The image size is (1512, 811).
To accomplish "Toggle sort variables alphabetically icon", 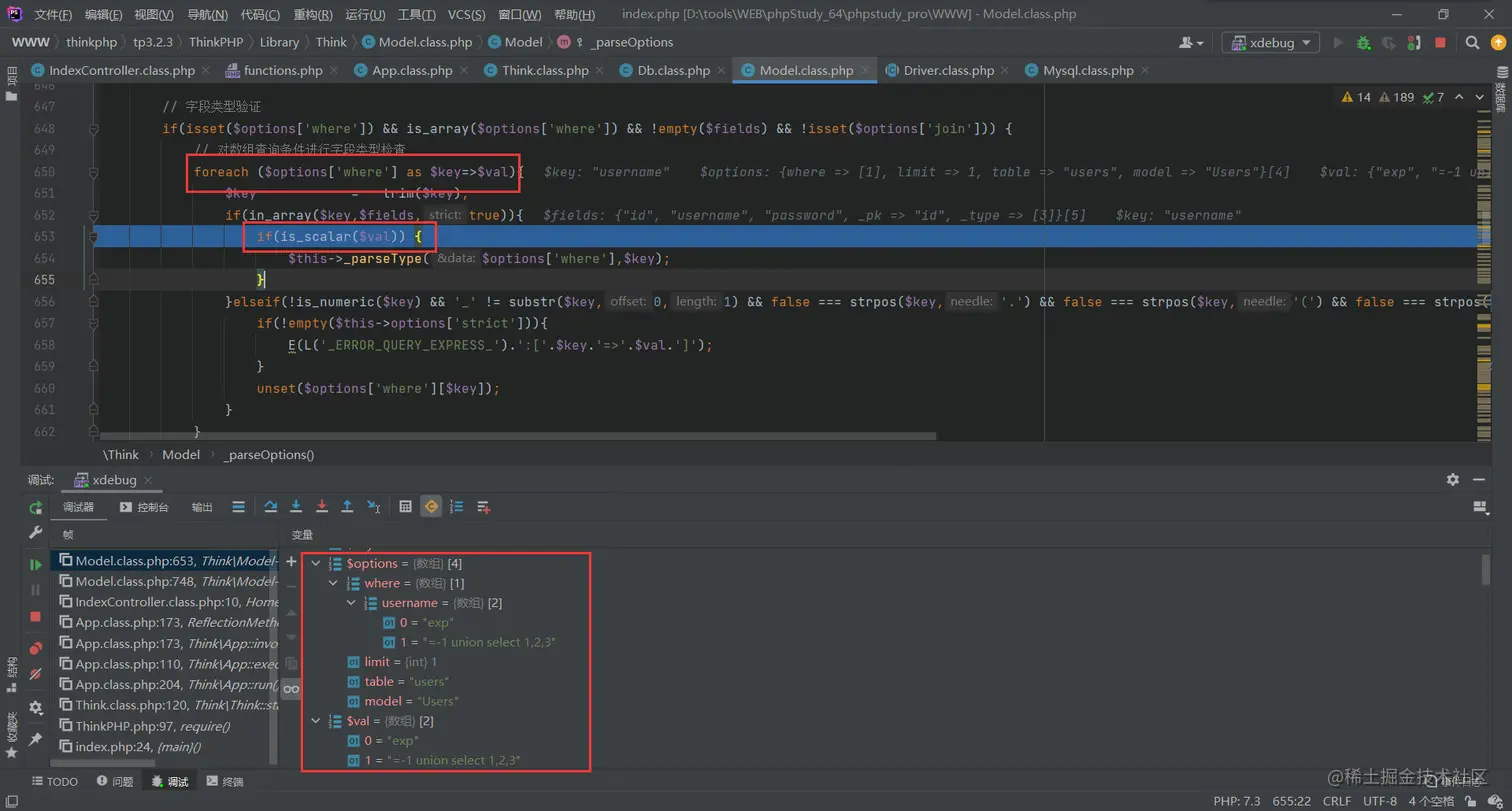I will tap(457, 507).
